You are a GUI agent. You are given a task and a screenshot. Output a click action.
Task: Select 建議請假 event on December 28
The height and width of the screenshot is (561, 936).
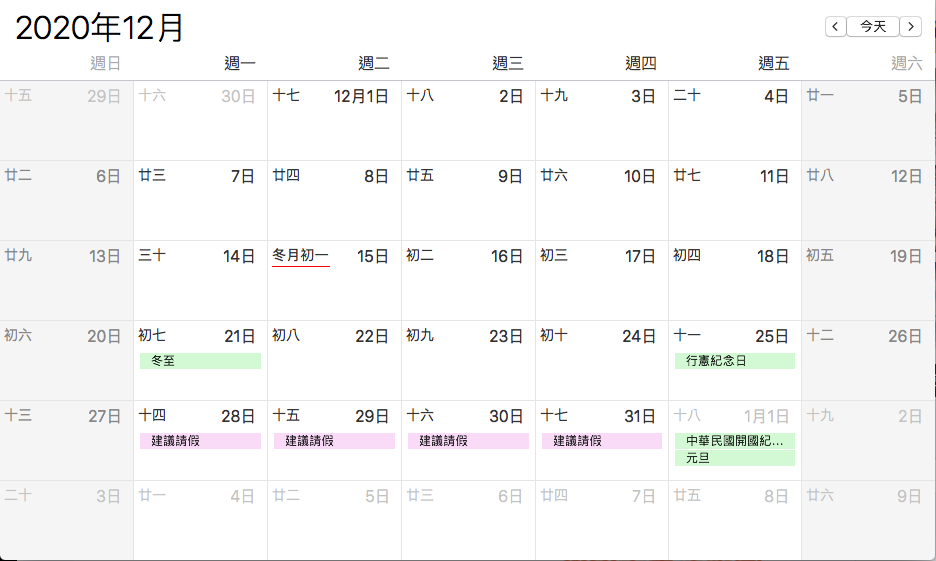200,441
